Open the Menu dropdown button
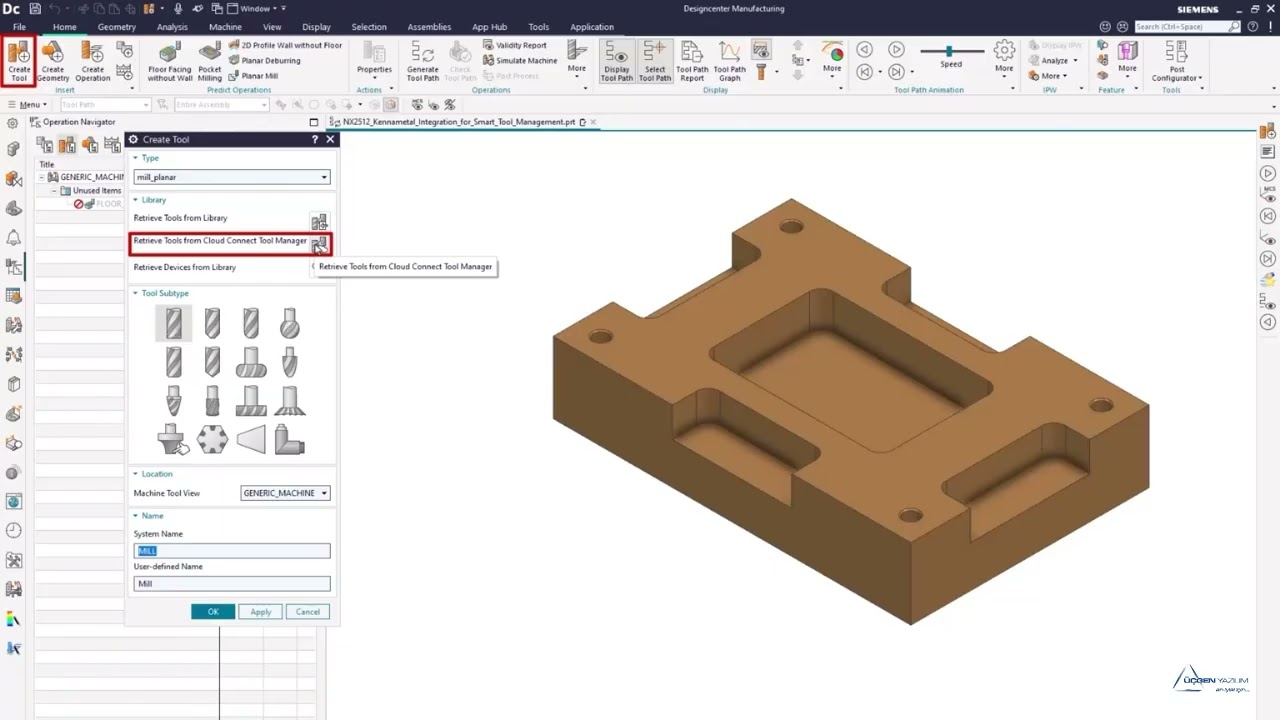 [27, 104]
